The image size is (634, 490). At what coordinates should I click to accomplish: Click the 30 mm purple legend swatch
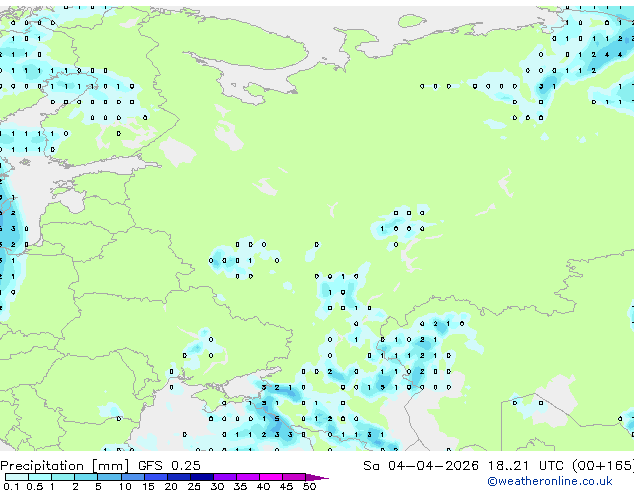tap(225, 477)
